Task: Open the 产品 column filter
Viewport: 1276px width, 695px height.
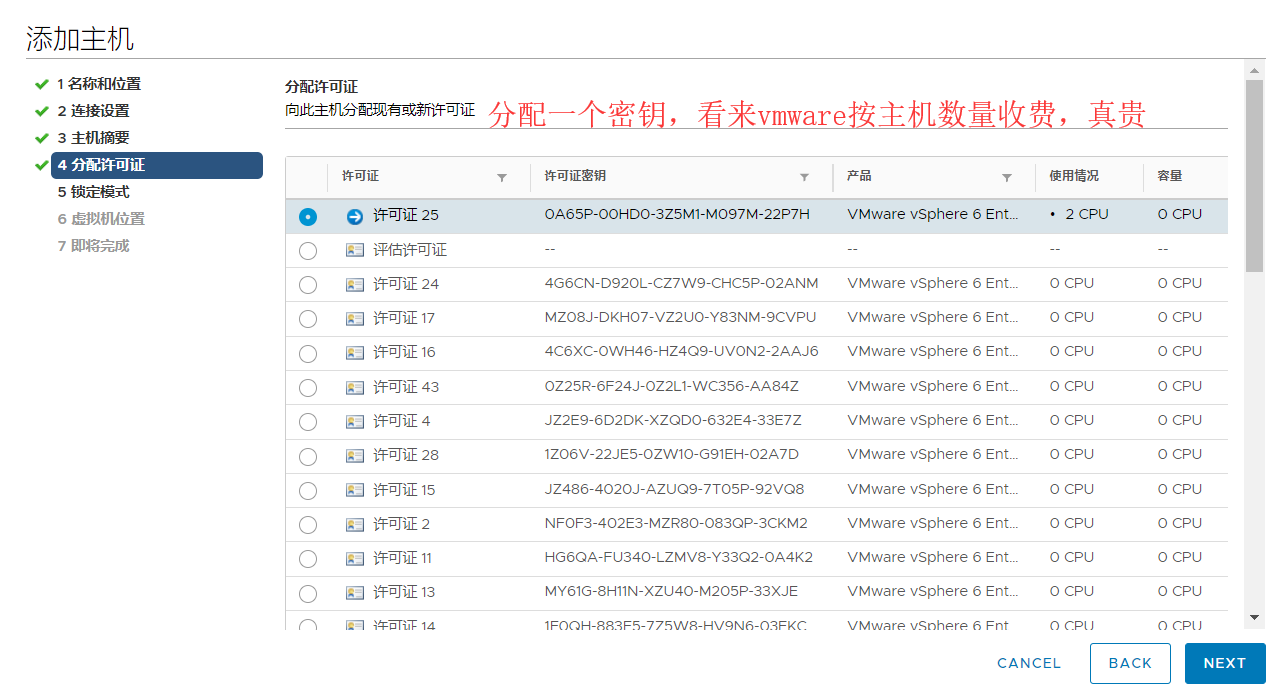Action: tap(1007, 177)
